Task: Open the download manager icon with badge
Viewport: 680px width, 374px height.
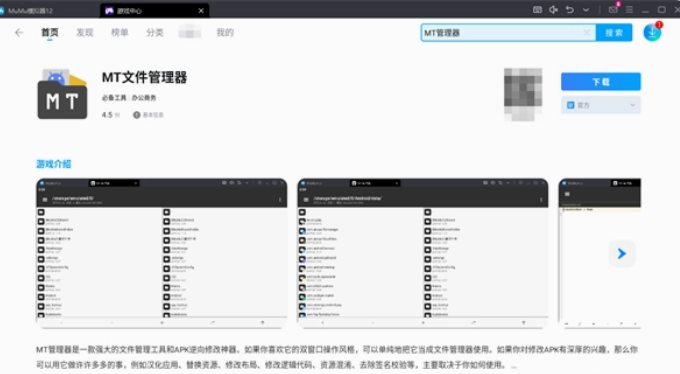Action: (652, 32)
